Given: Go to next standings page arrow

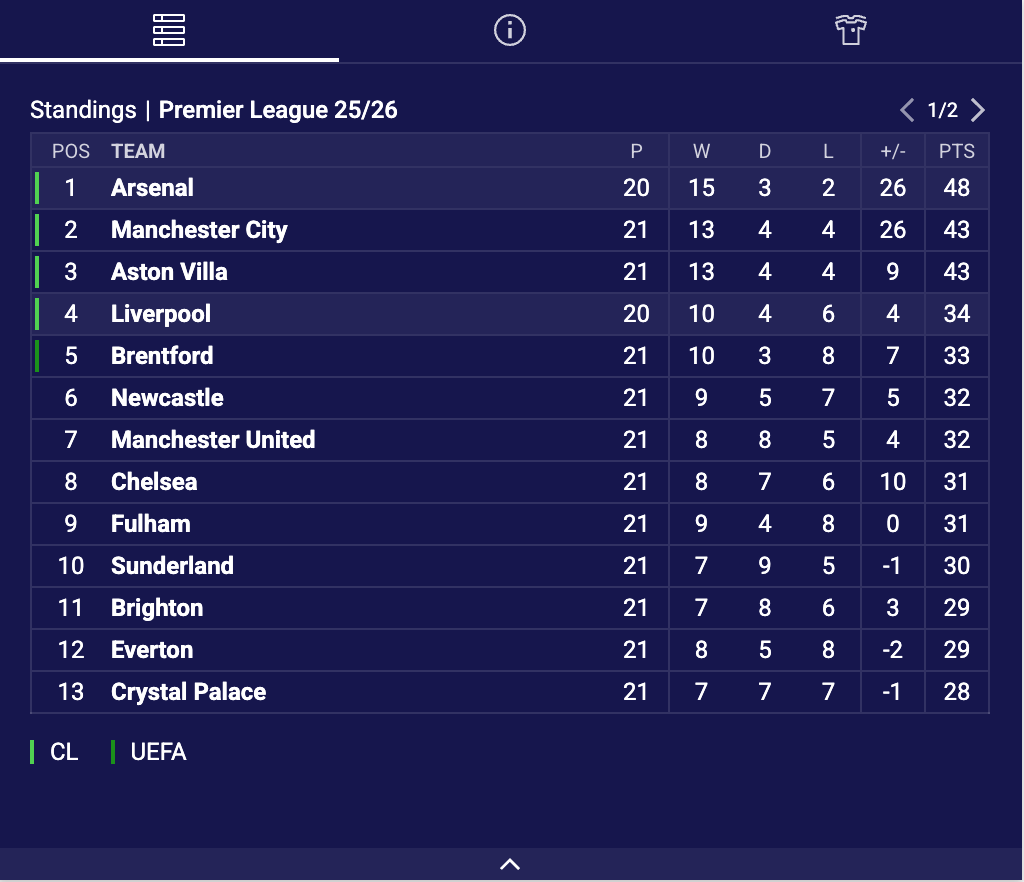Looking at the screenshot, I should click(x=978, y=110).
